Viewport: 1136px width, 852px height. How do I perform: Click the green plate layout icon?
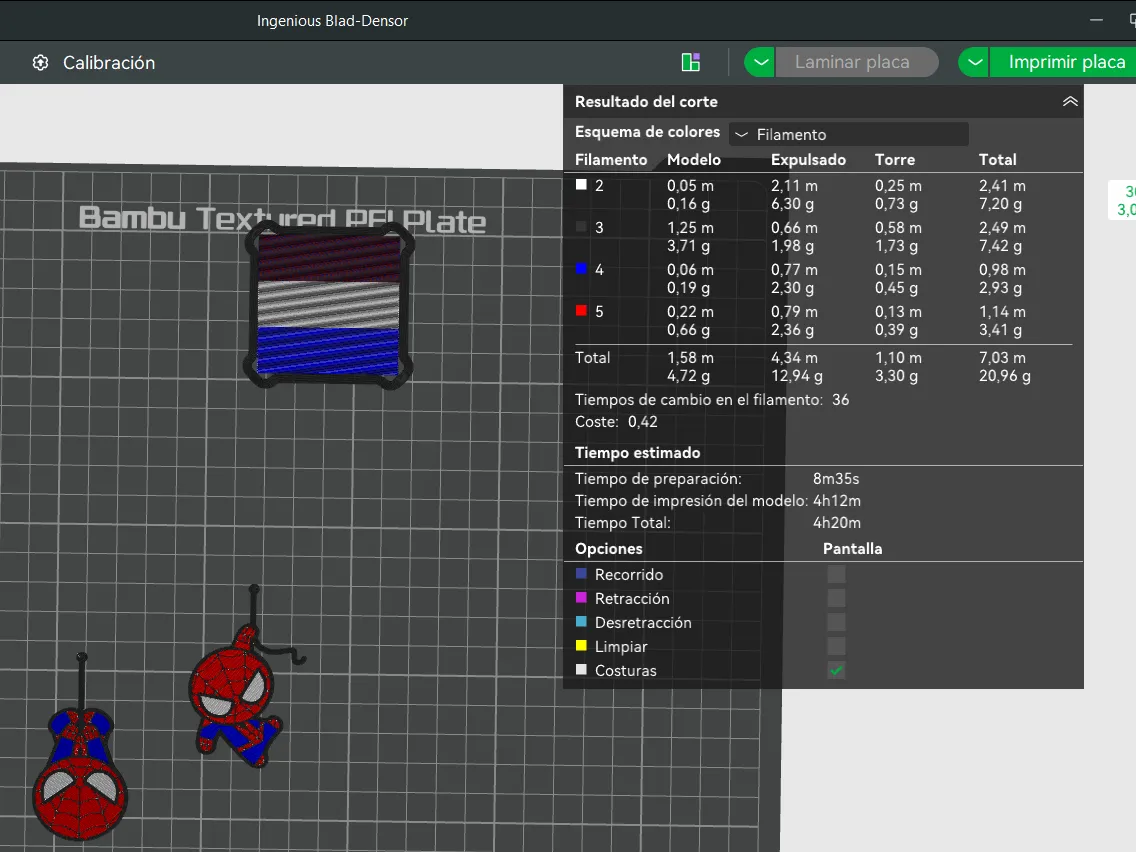tap(691, 62)
